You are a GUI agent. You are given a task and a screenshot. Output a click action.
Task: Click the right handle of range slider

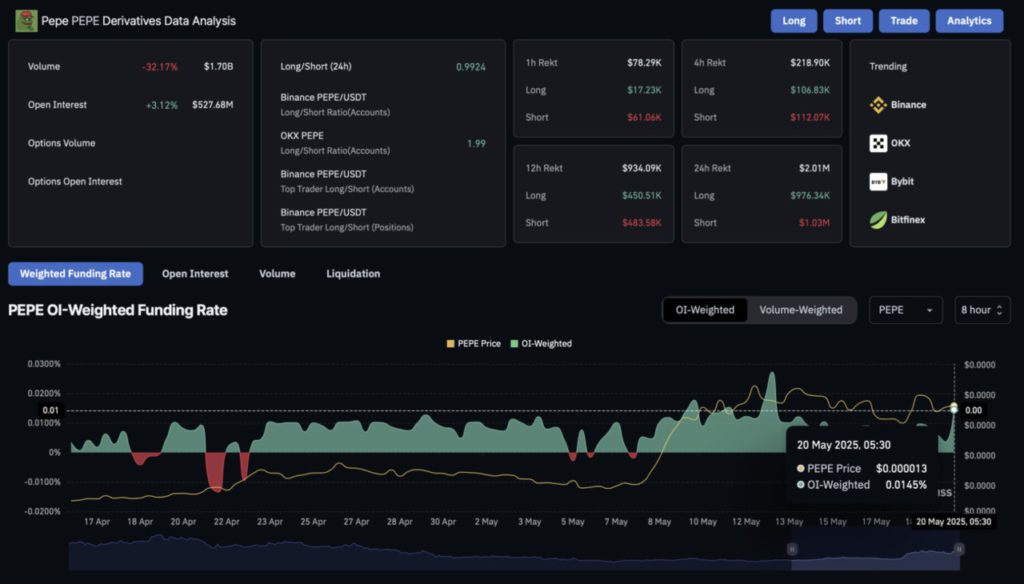pos(959,549)
